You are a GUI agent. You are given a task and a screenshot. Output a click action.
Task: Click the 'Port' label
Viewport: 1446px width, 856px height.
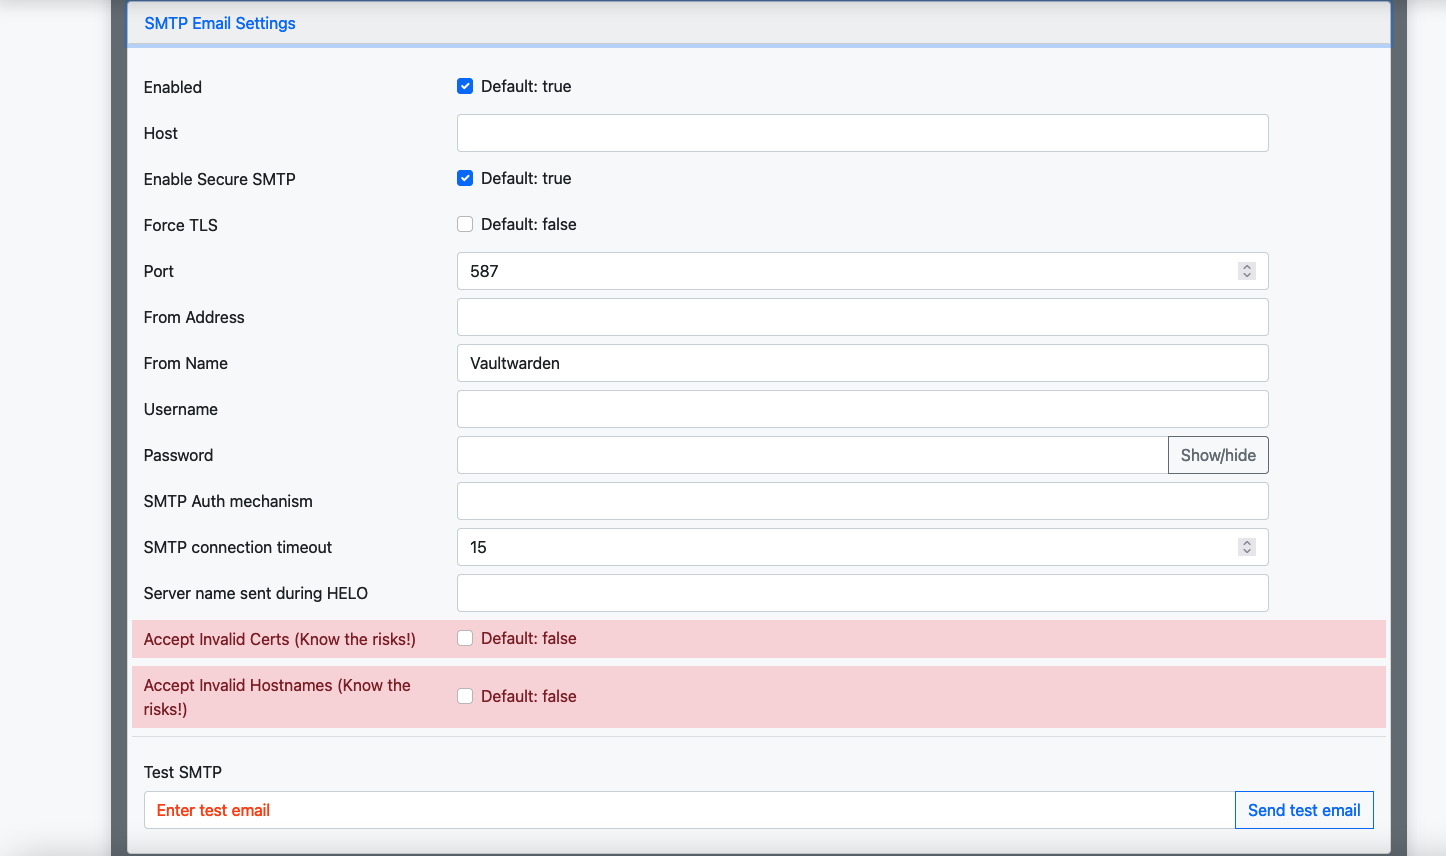point(159,271)
